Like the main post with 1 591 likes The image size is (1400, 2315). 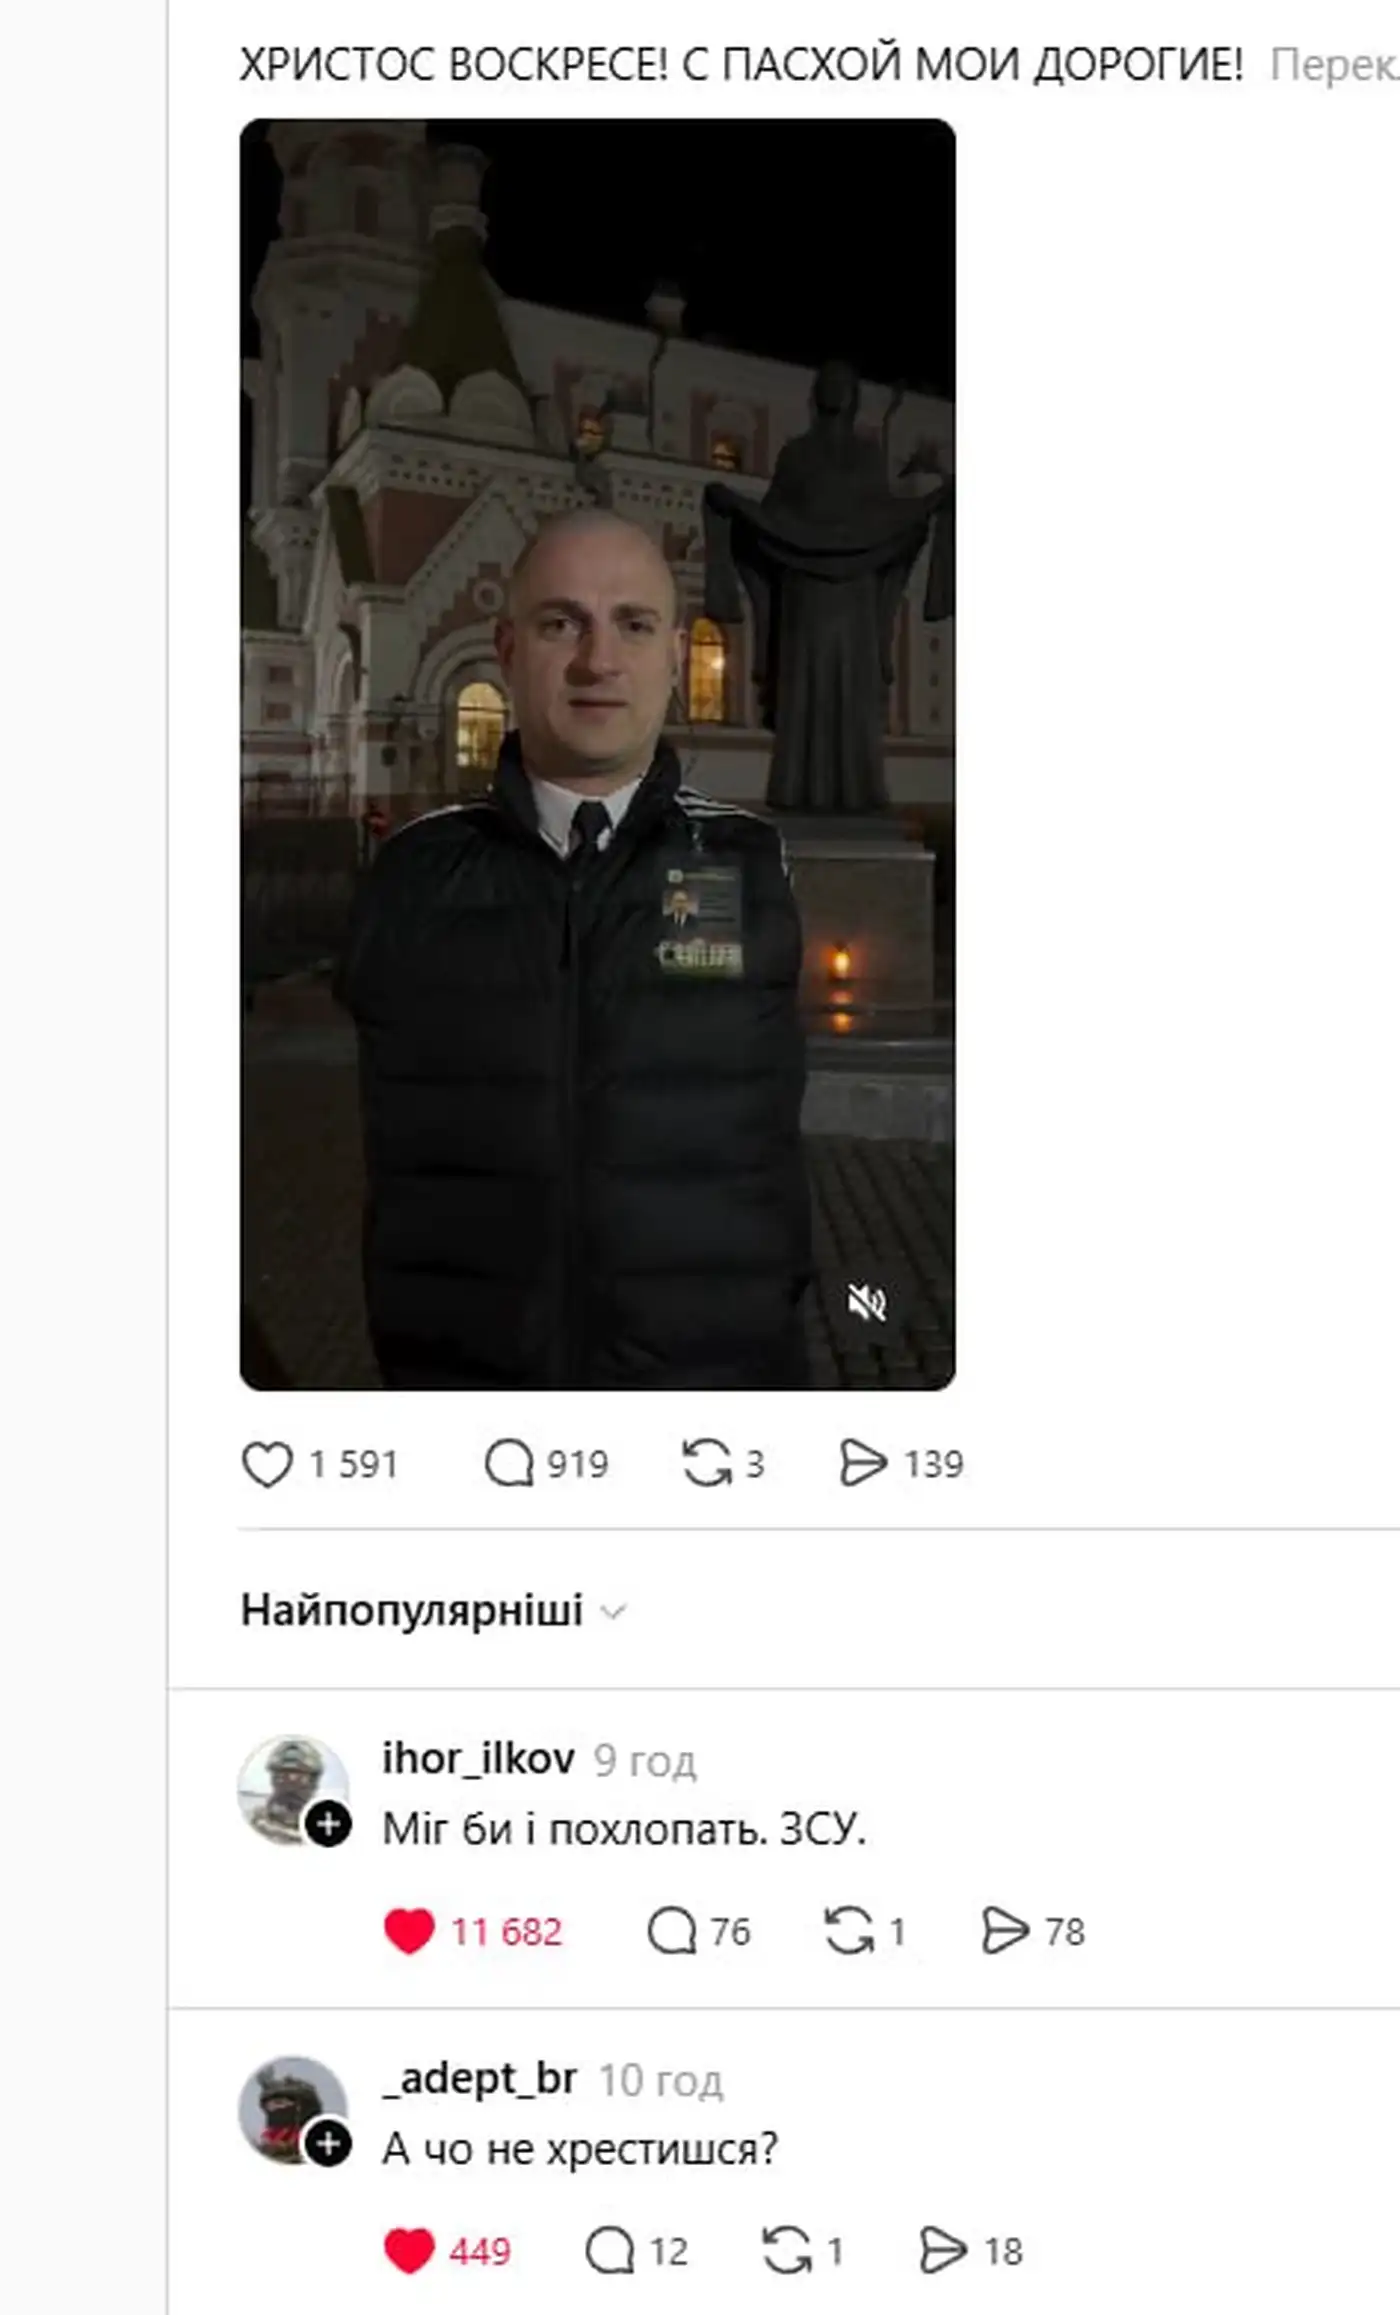(x=267, y=1465)
